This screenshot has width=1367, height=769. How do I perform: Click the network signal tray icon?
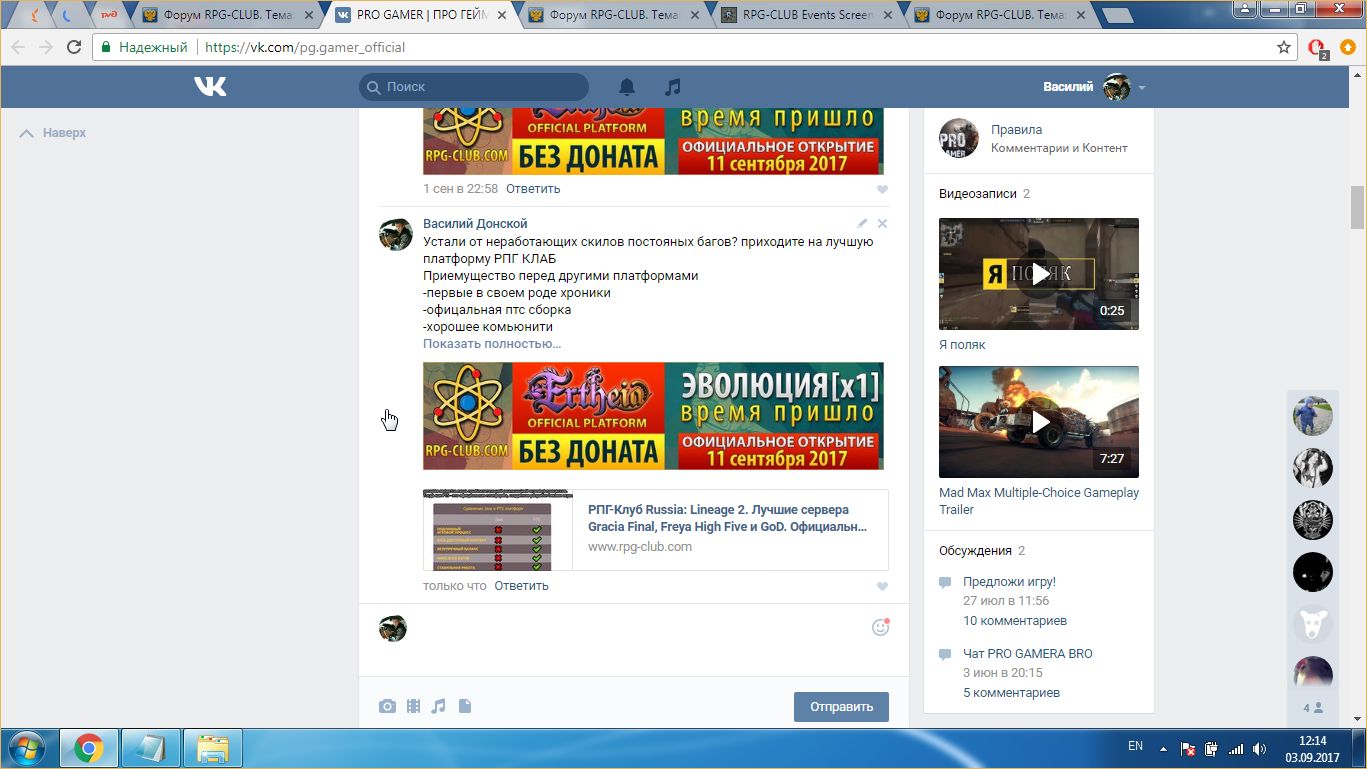pyautogui.click(x=1236, y=748)
